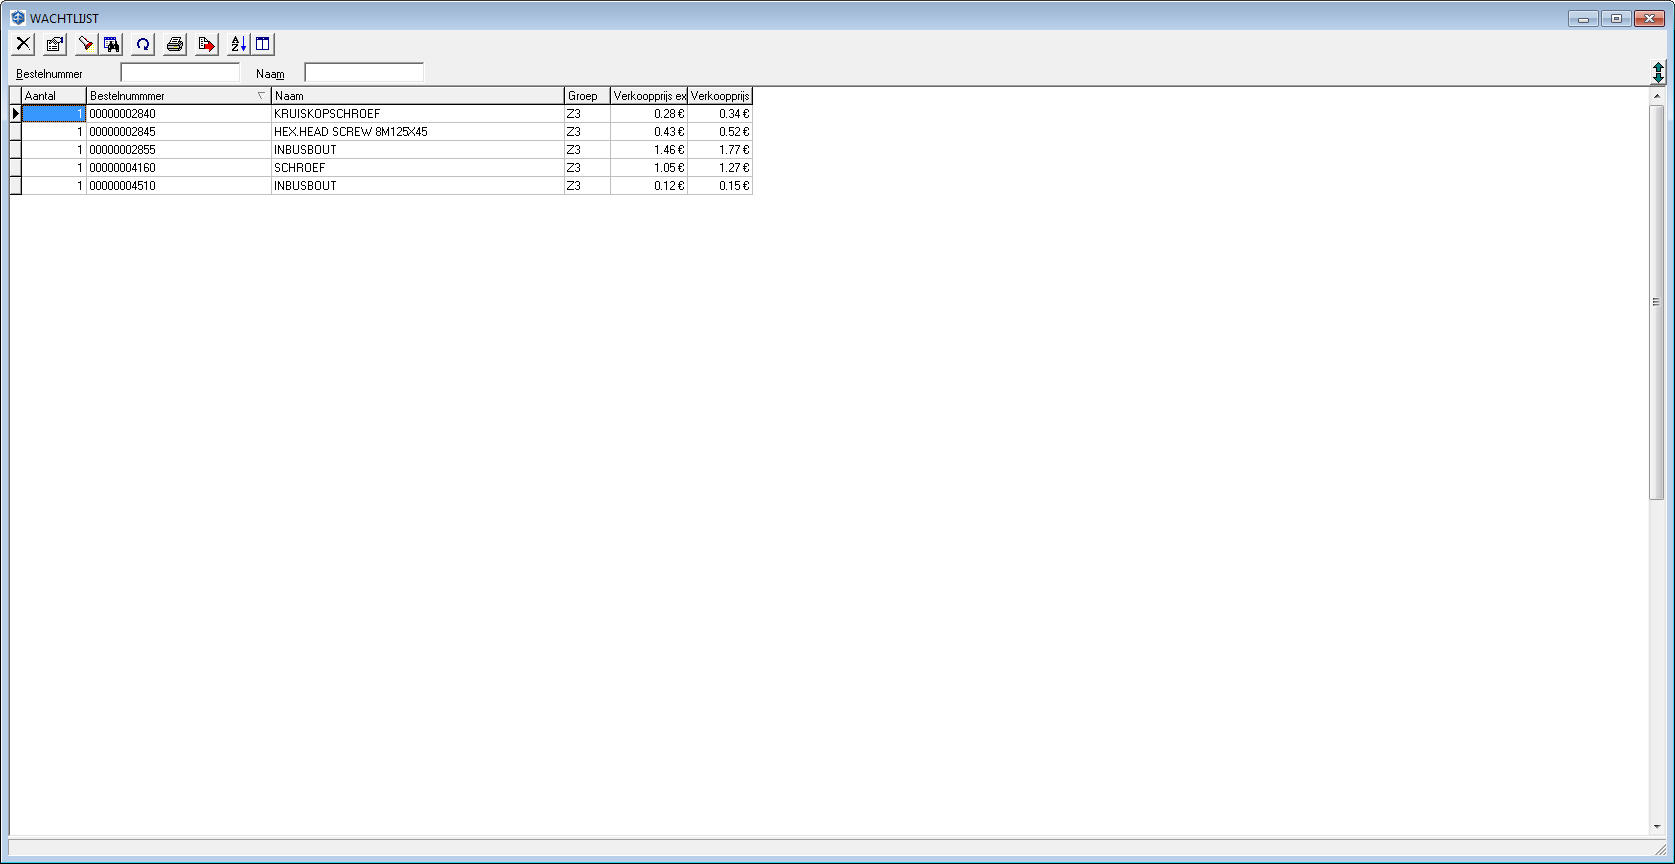Select order number 00000002840
The width and height of the screenshot is (1675, 864).
tap(179, 114)
